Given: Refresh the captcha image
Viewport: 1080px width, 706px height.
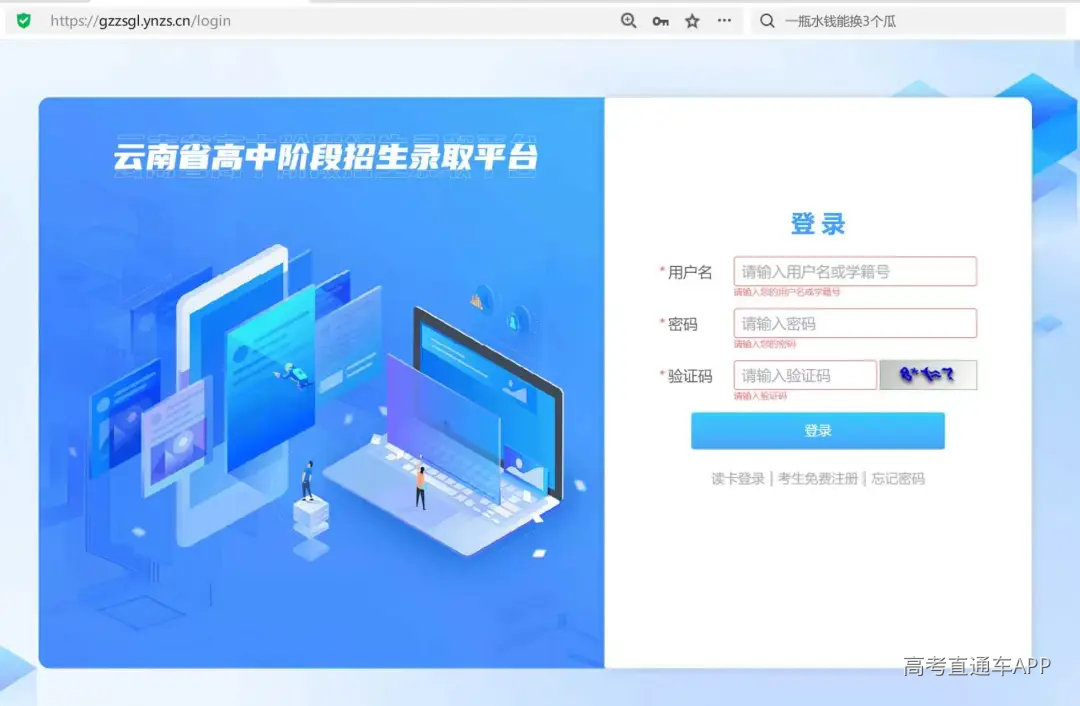Looking at the screenshot, I should 928,375.
